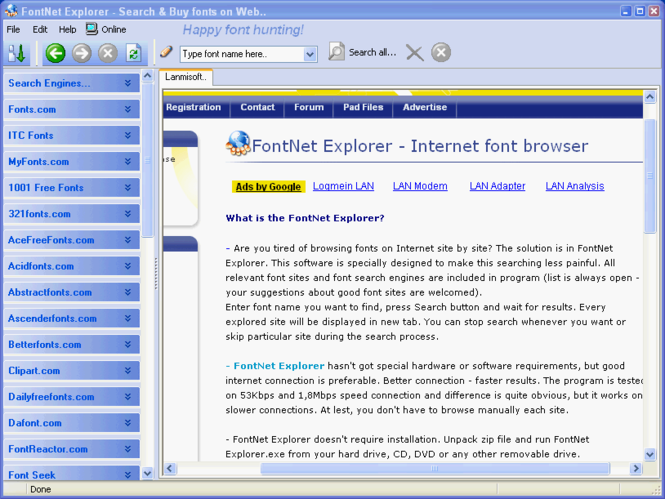Click the horizontal scrollbar thumb
Image resolution: width=665 pixels, height=499 pixels.
pos(435,468)
